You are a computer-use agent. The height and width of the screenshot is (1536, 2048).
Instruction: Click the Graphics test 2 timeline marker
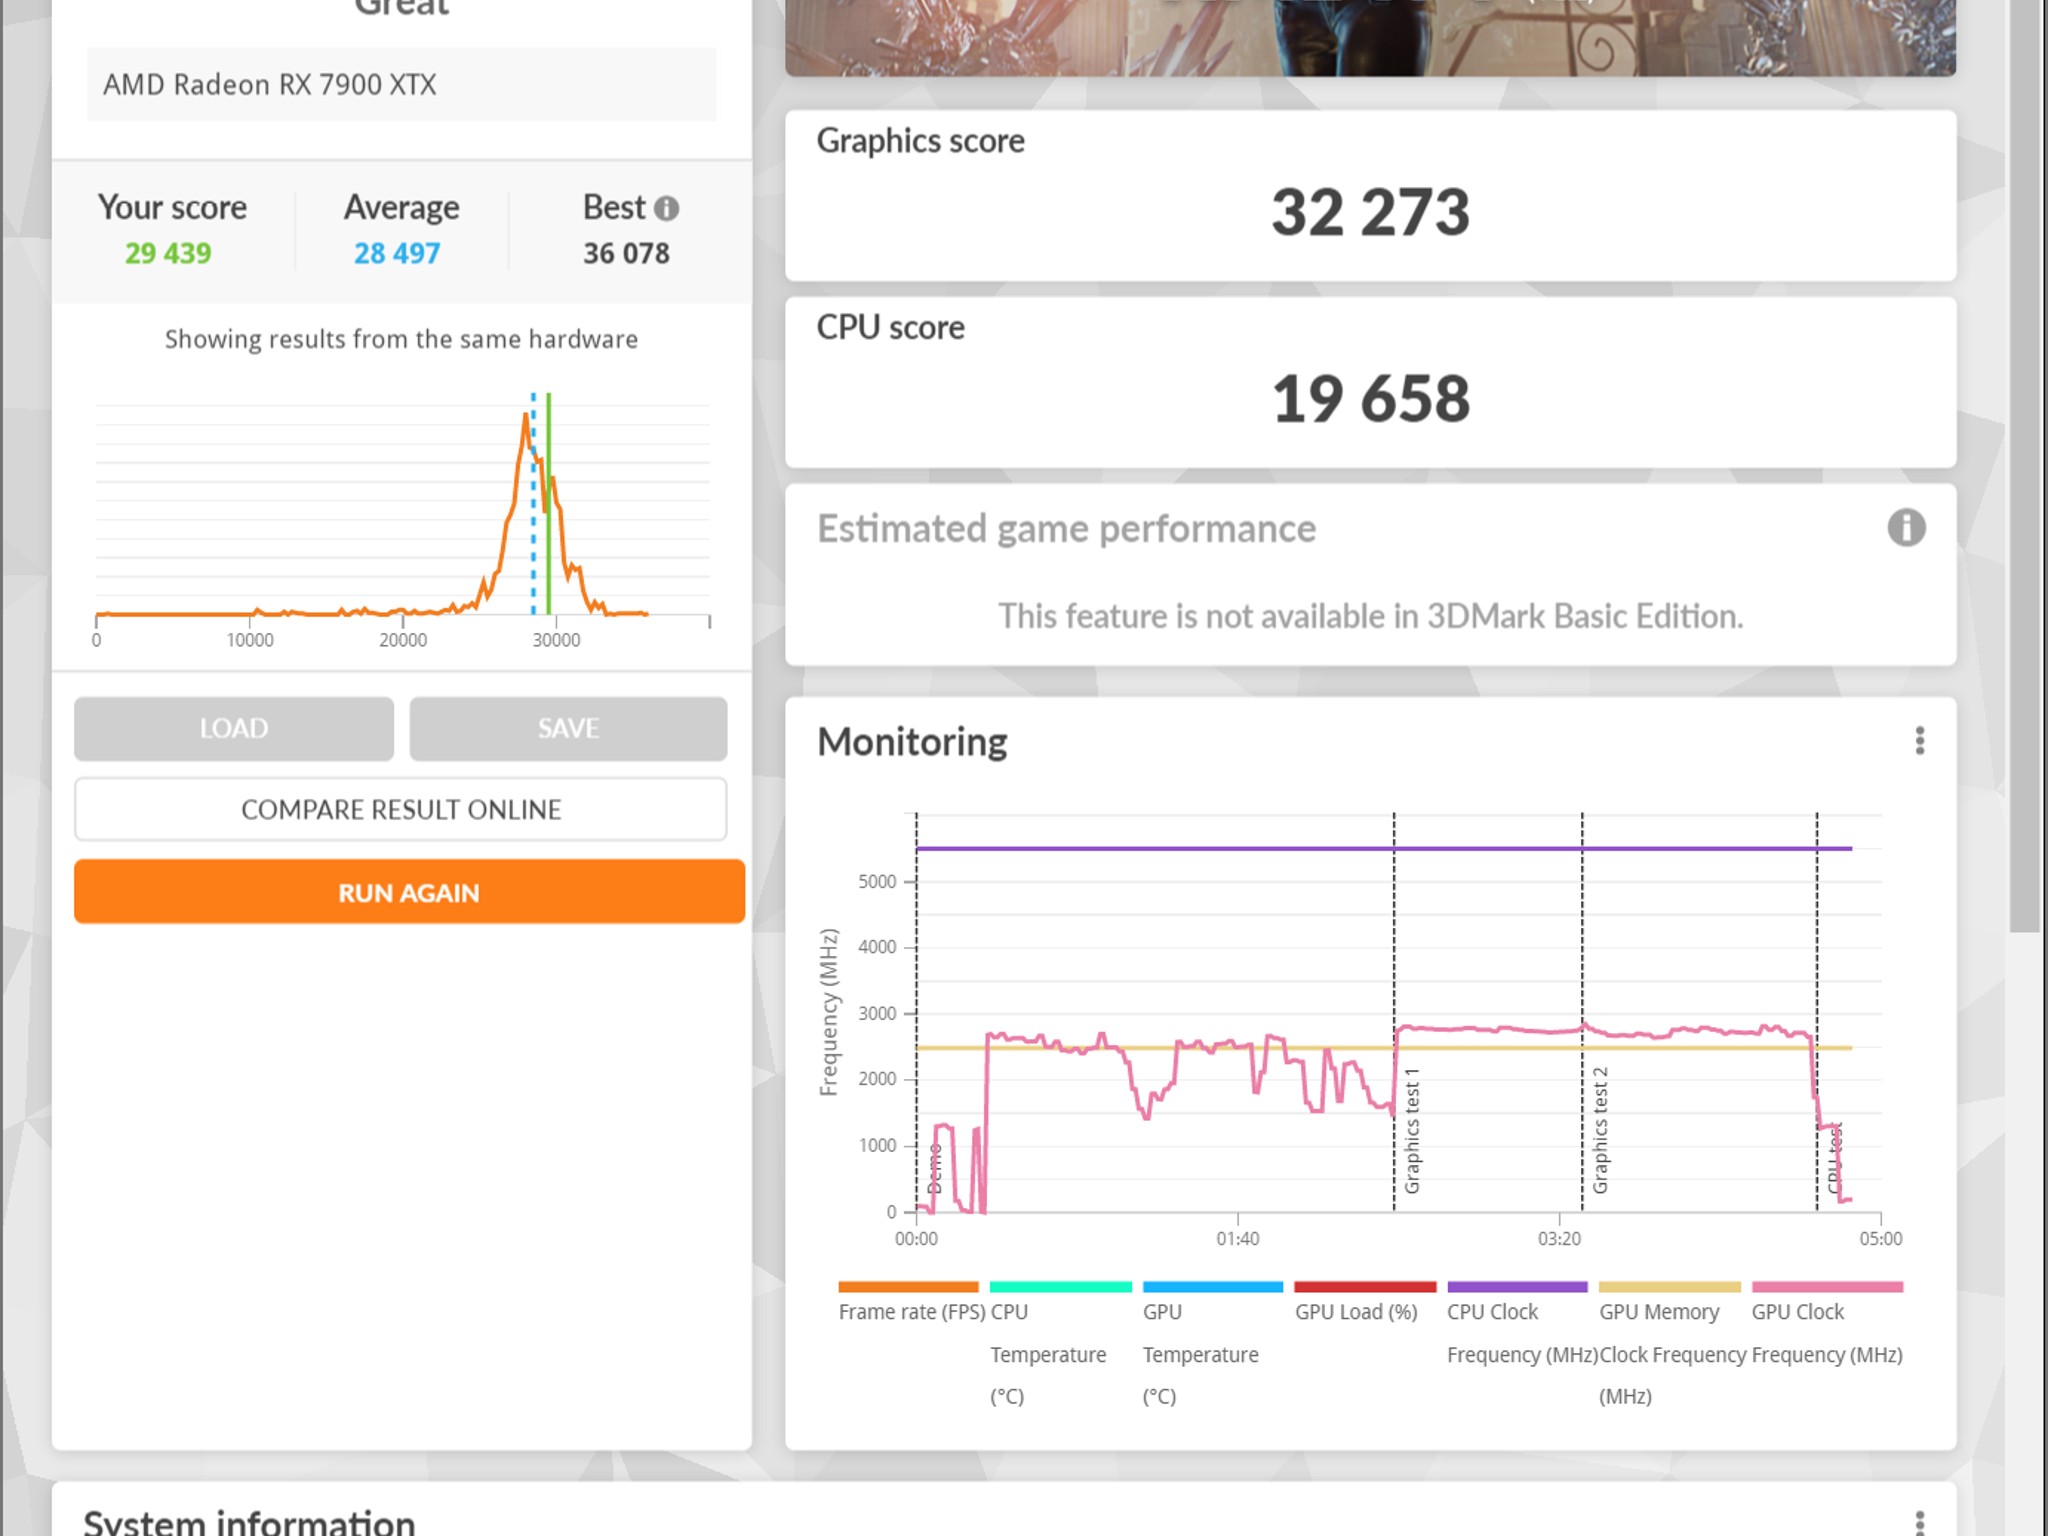pos(1600,1131)
